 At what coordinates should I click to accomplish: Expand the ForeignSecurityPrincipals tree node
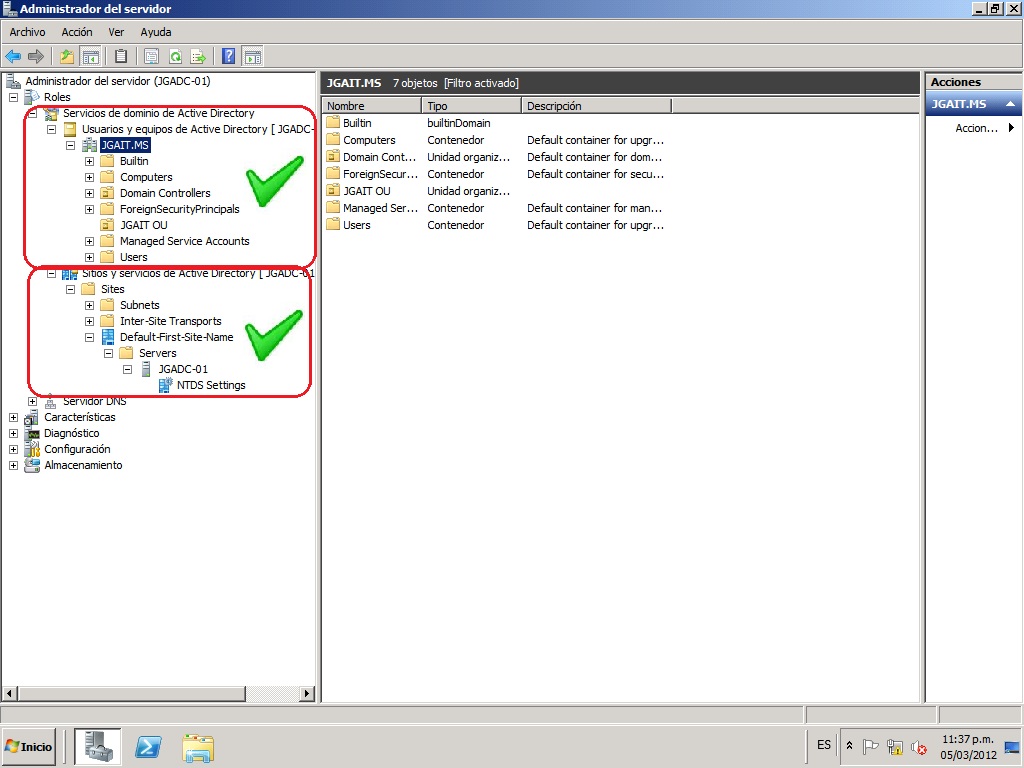click(x=89, y=210)
